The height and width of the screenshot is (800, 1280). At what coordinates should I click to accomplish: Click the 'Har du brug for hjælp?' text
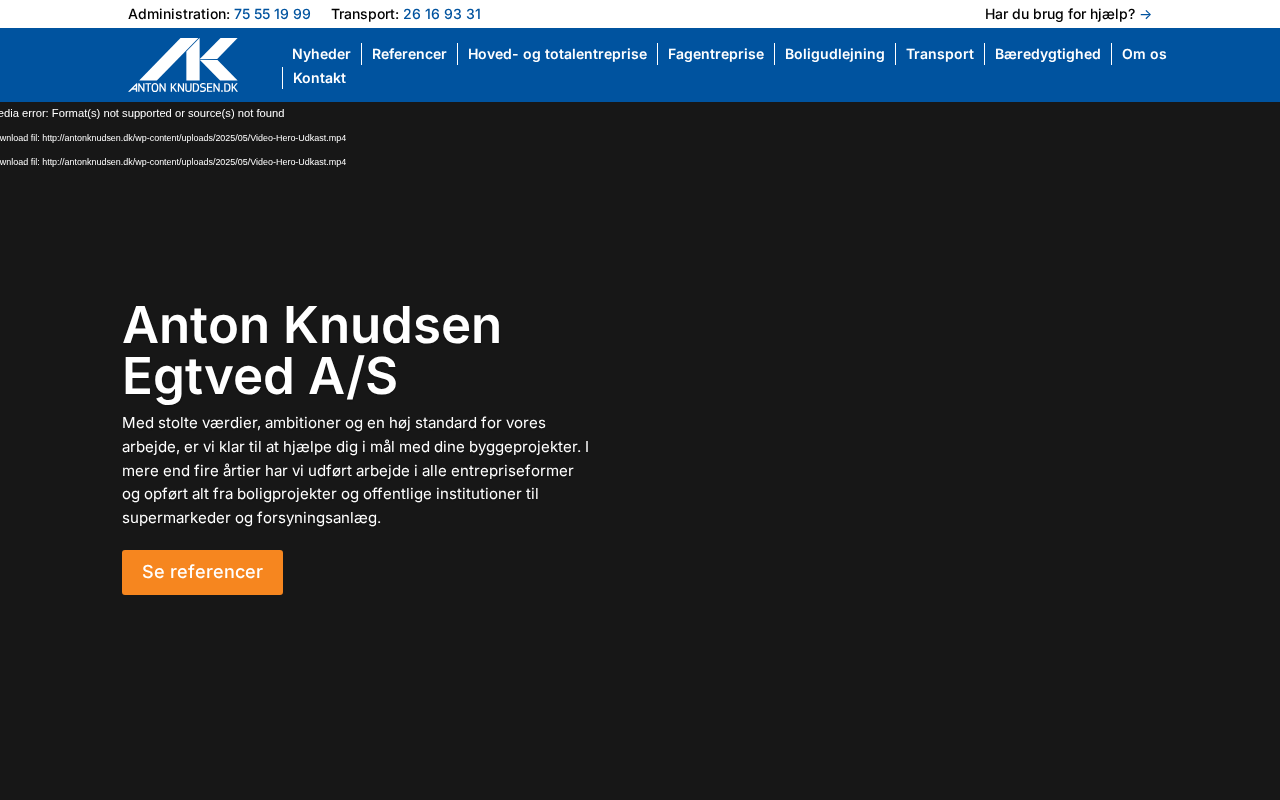pos(1060,14)
